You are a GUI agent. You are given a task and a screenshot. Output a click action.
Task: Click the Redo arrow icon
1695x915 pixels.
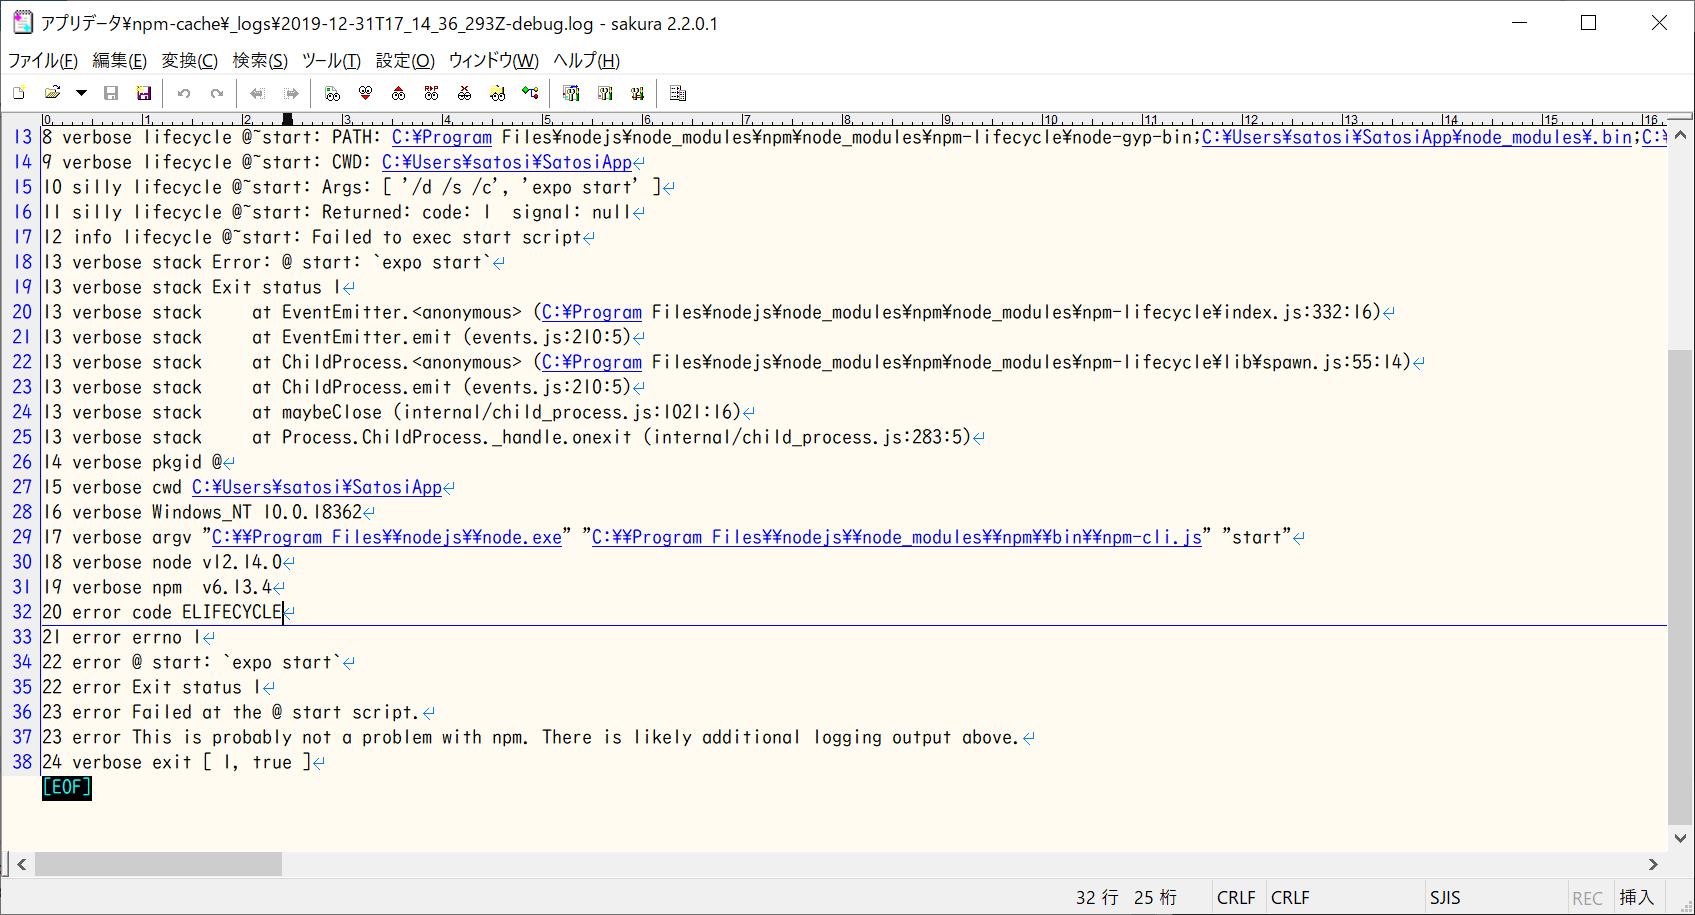[x=217, y=93]
